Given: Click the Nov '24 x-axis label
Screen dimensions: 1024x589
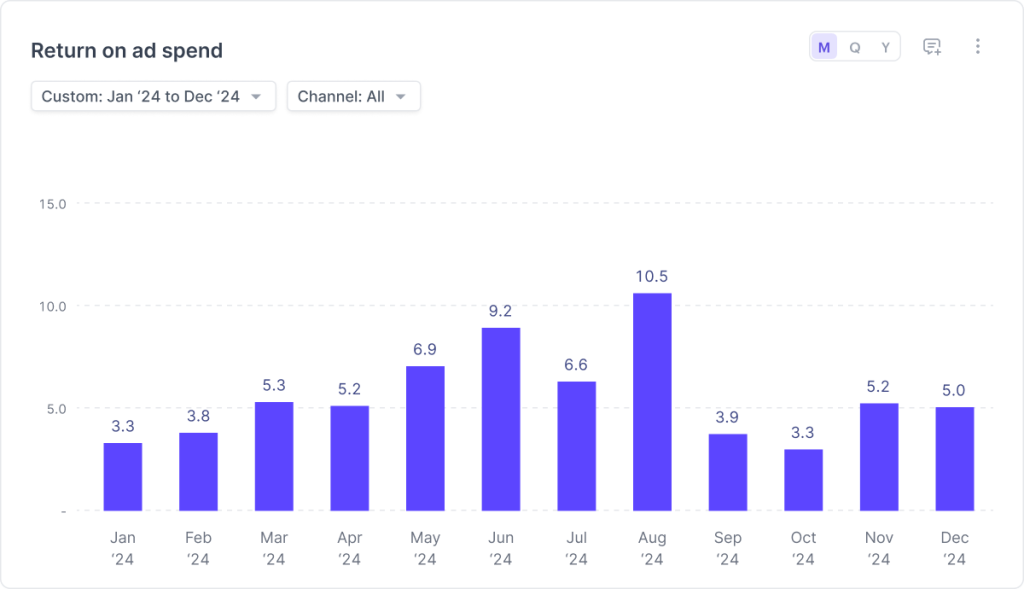Looking at the screenshot, I should click(x=879, y=548).
